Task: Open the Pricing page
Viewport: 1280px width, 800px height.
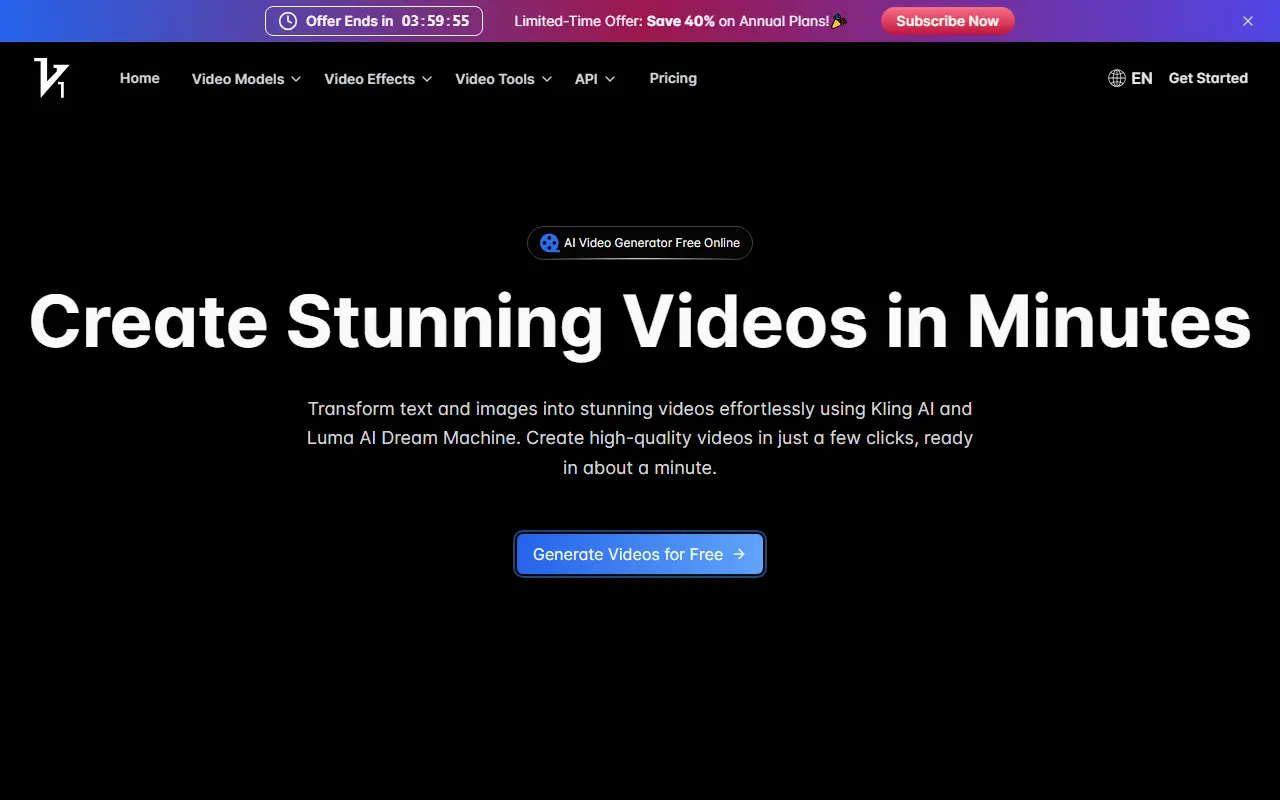Action: (x=673, y=78)
